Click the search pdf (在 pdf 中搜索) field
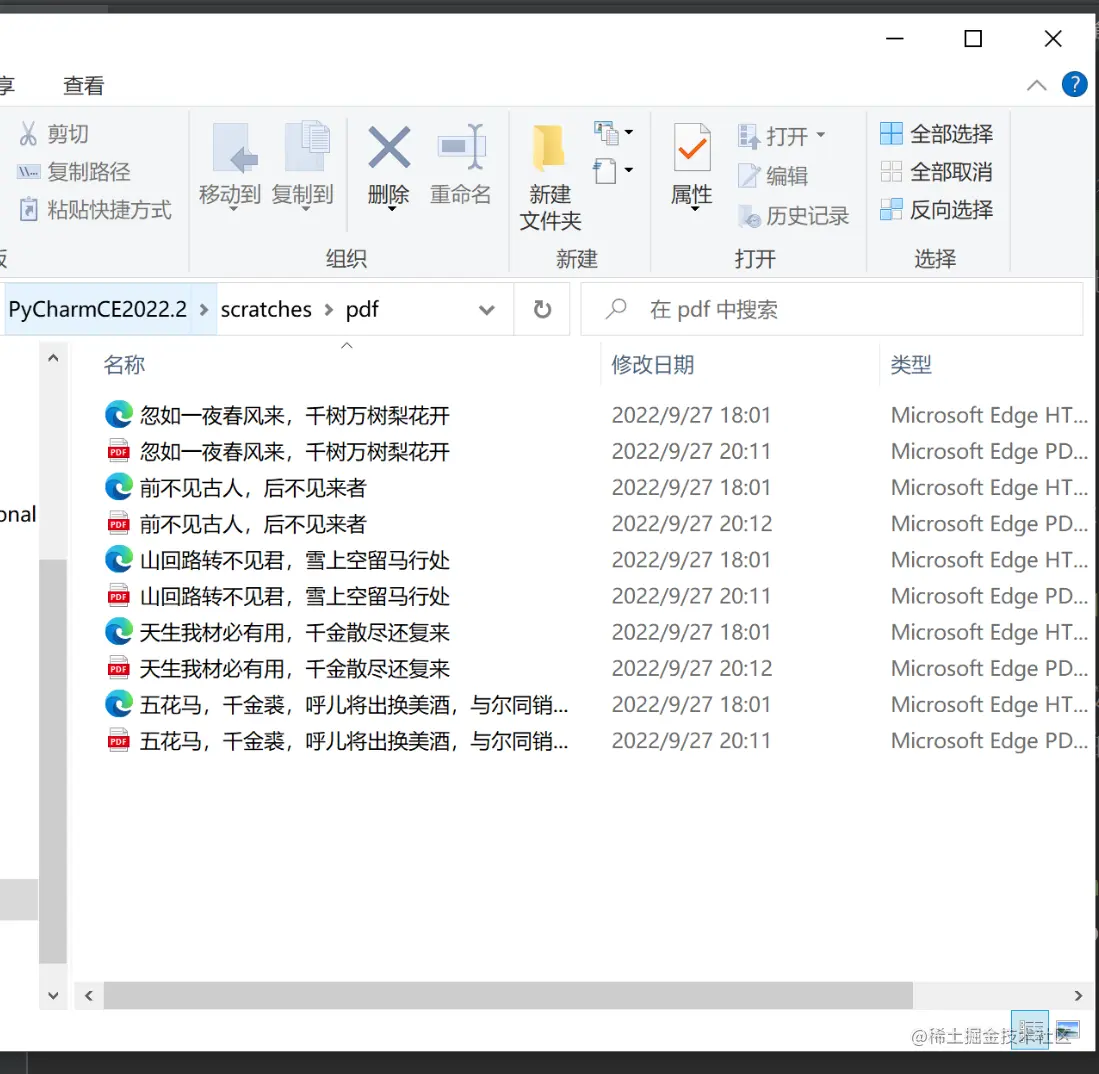 click(832, 309)
